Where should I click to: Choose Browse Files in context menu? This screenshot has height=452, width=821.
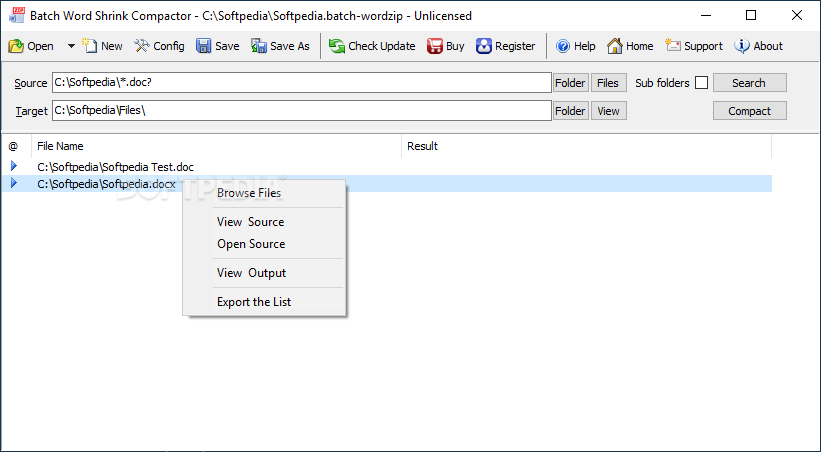(264, 193)
